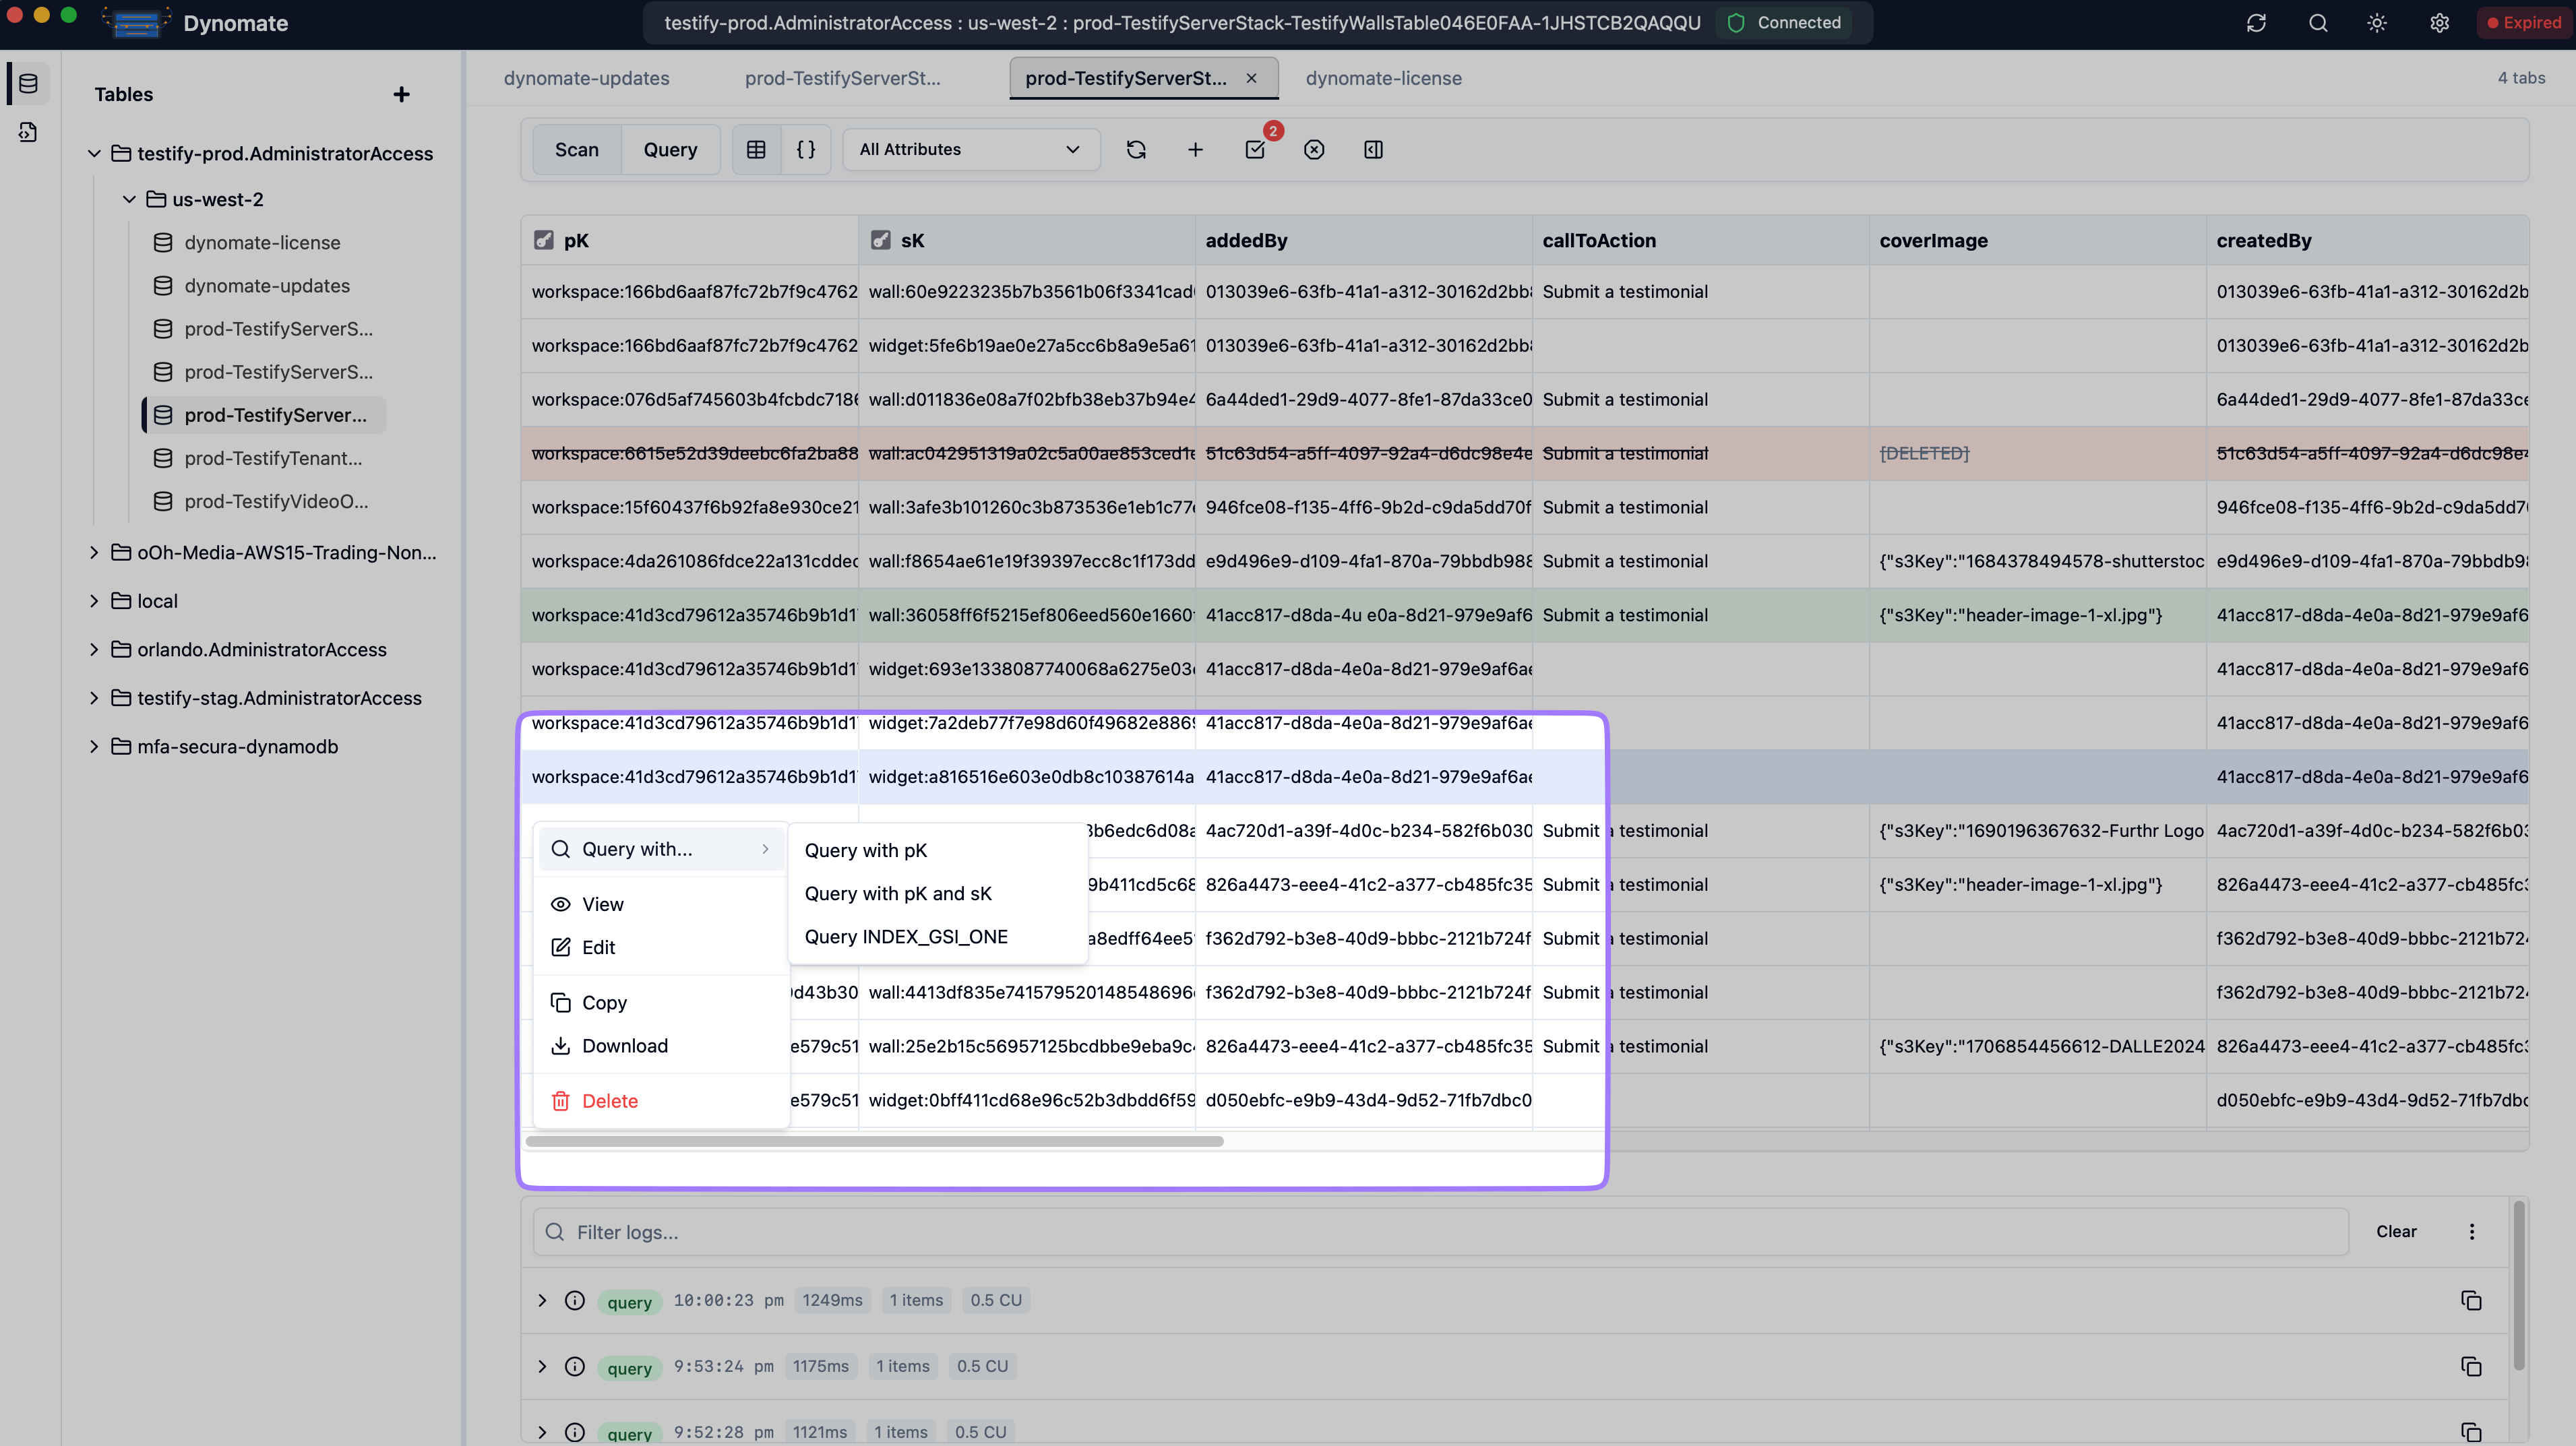Toggle theme using the sun icon
The height and width of the screenshot is (1446, 2576).
(x=2377, y=23)
